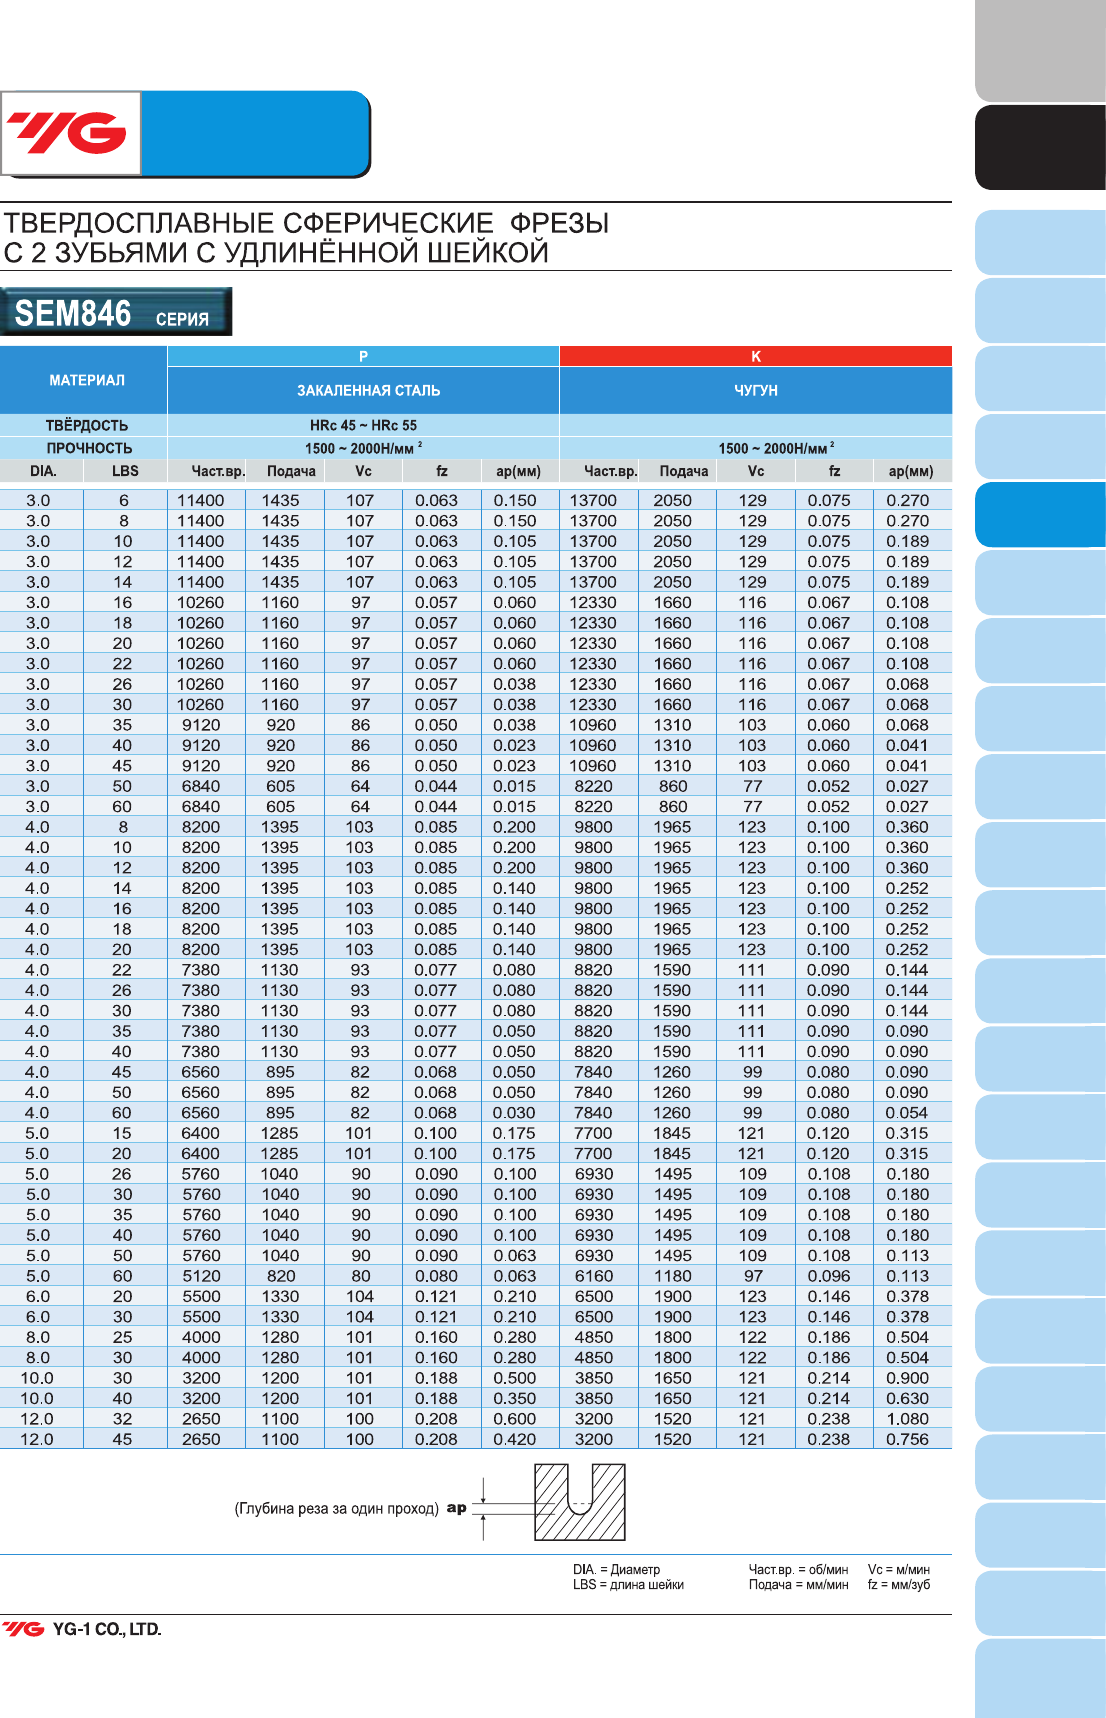
Task: Click 13700 in the DIA 3.0, LBS 14 row
Action: coord(594,582)
